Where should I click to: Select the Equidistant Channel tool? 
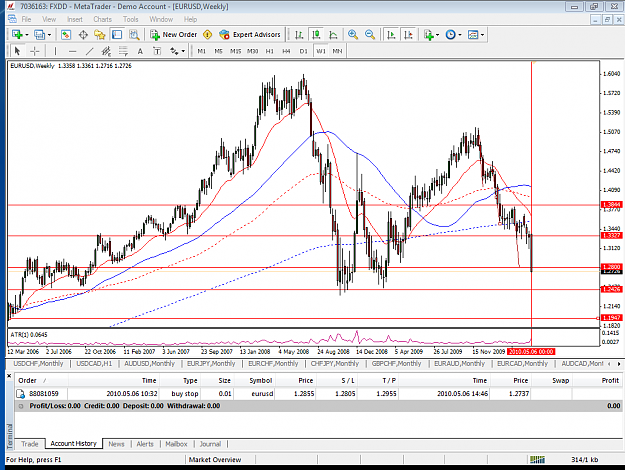point(106,51)
